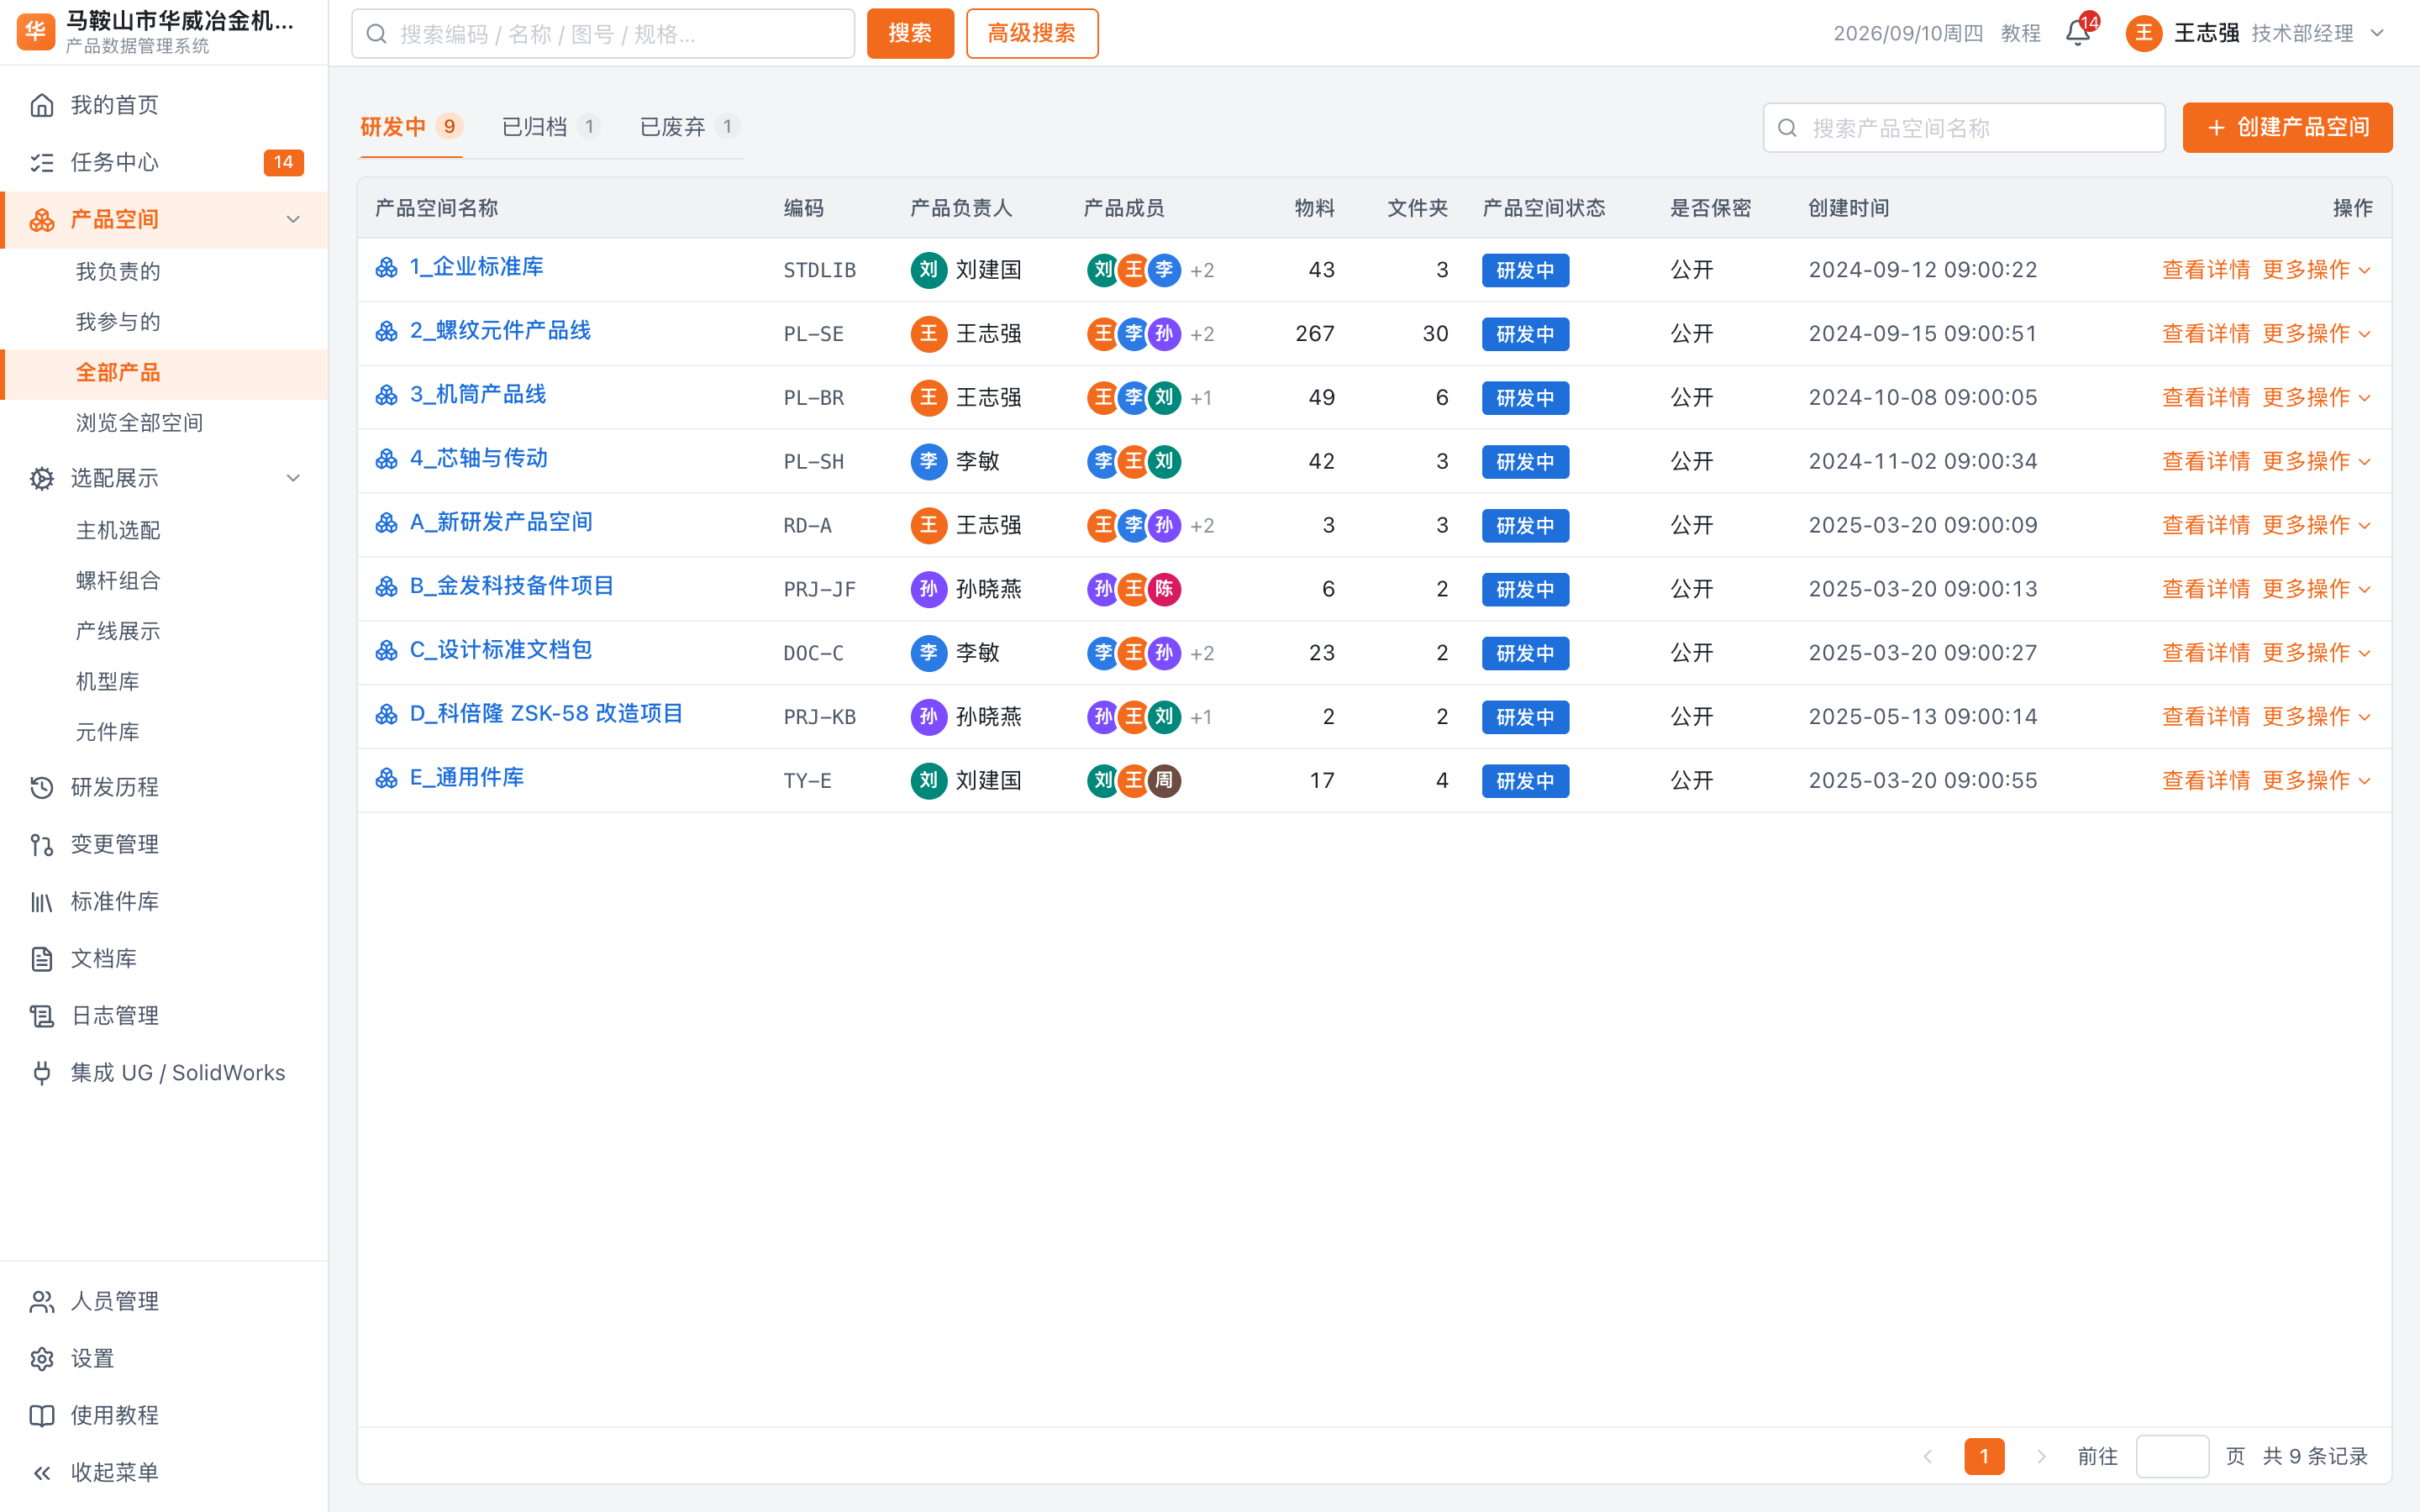Screen dimensions: 2420x1512
Task: Click the task list icon beside 任务中心
Action: tap(42, 162)
